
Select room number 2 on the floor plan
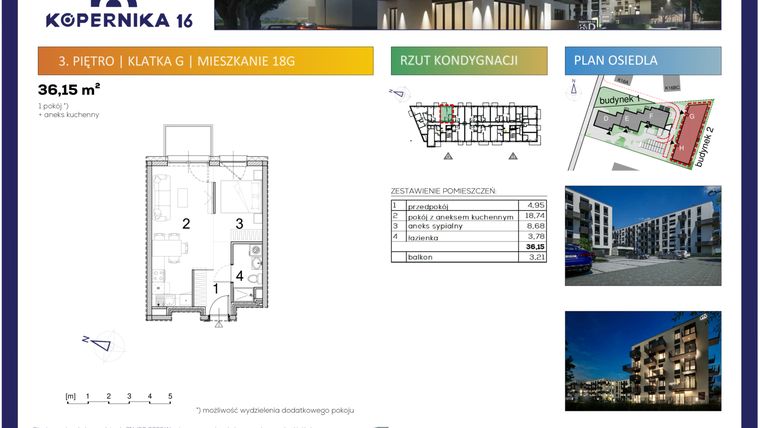pyautogui.click(x=186, y=224)
